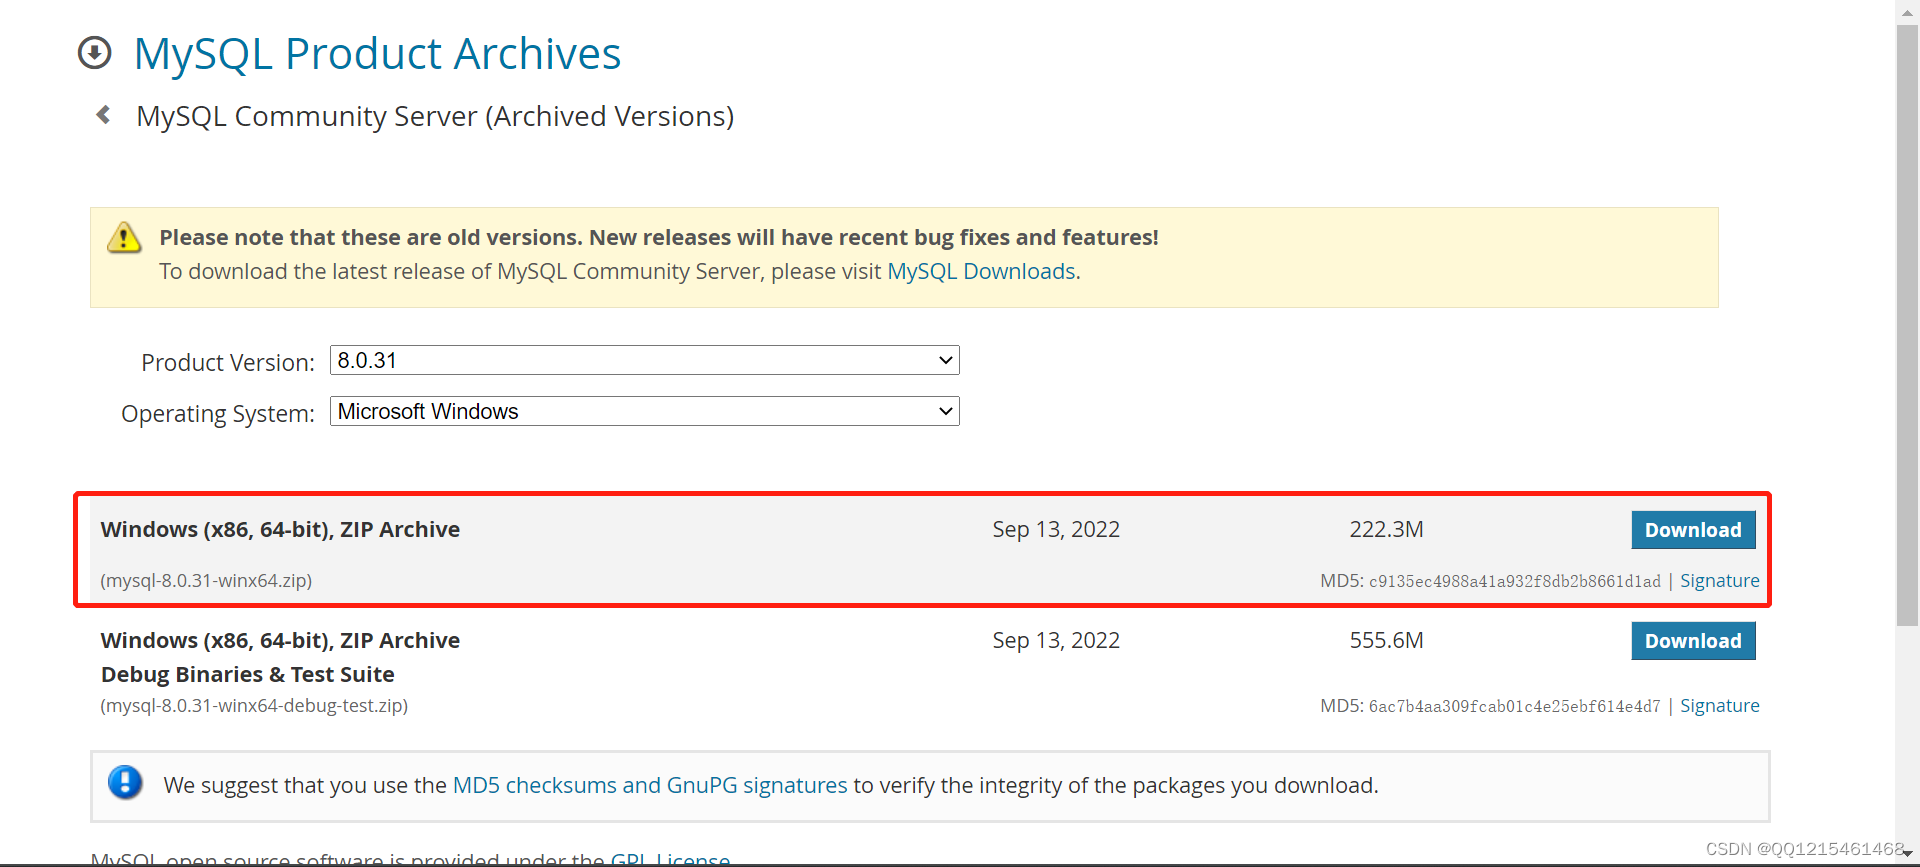Click the Sep 13, 2022 date of the 555.6M archive
The height and width of the screenshot is (867, 1920).
coord(1056,640)
